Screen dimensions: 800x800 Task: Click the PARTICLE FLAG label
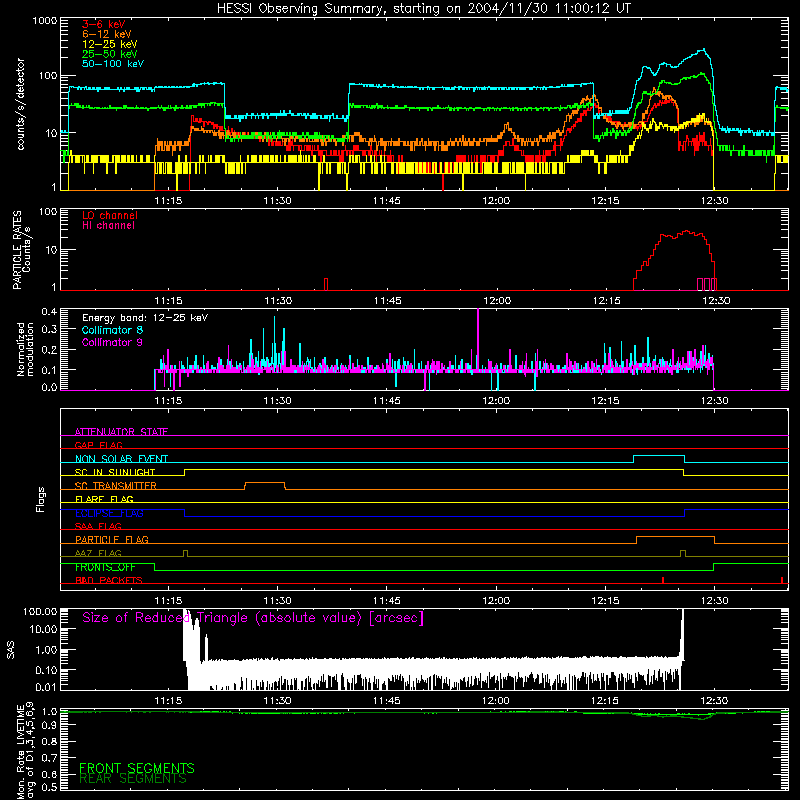coord(112,539)
